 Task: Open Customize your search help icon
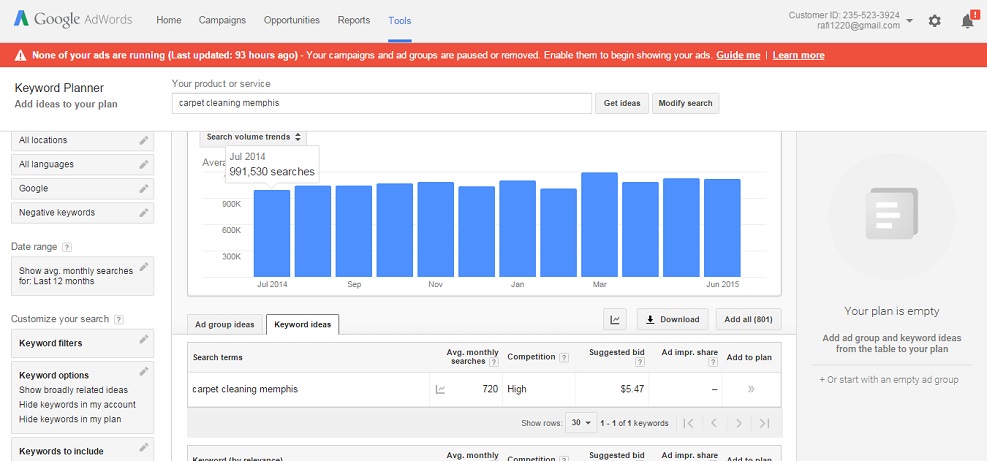point(119,319)
